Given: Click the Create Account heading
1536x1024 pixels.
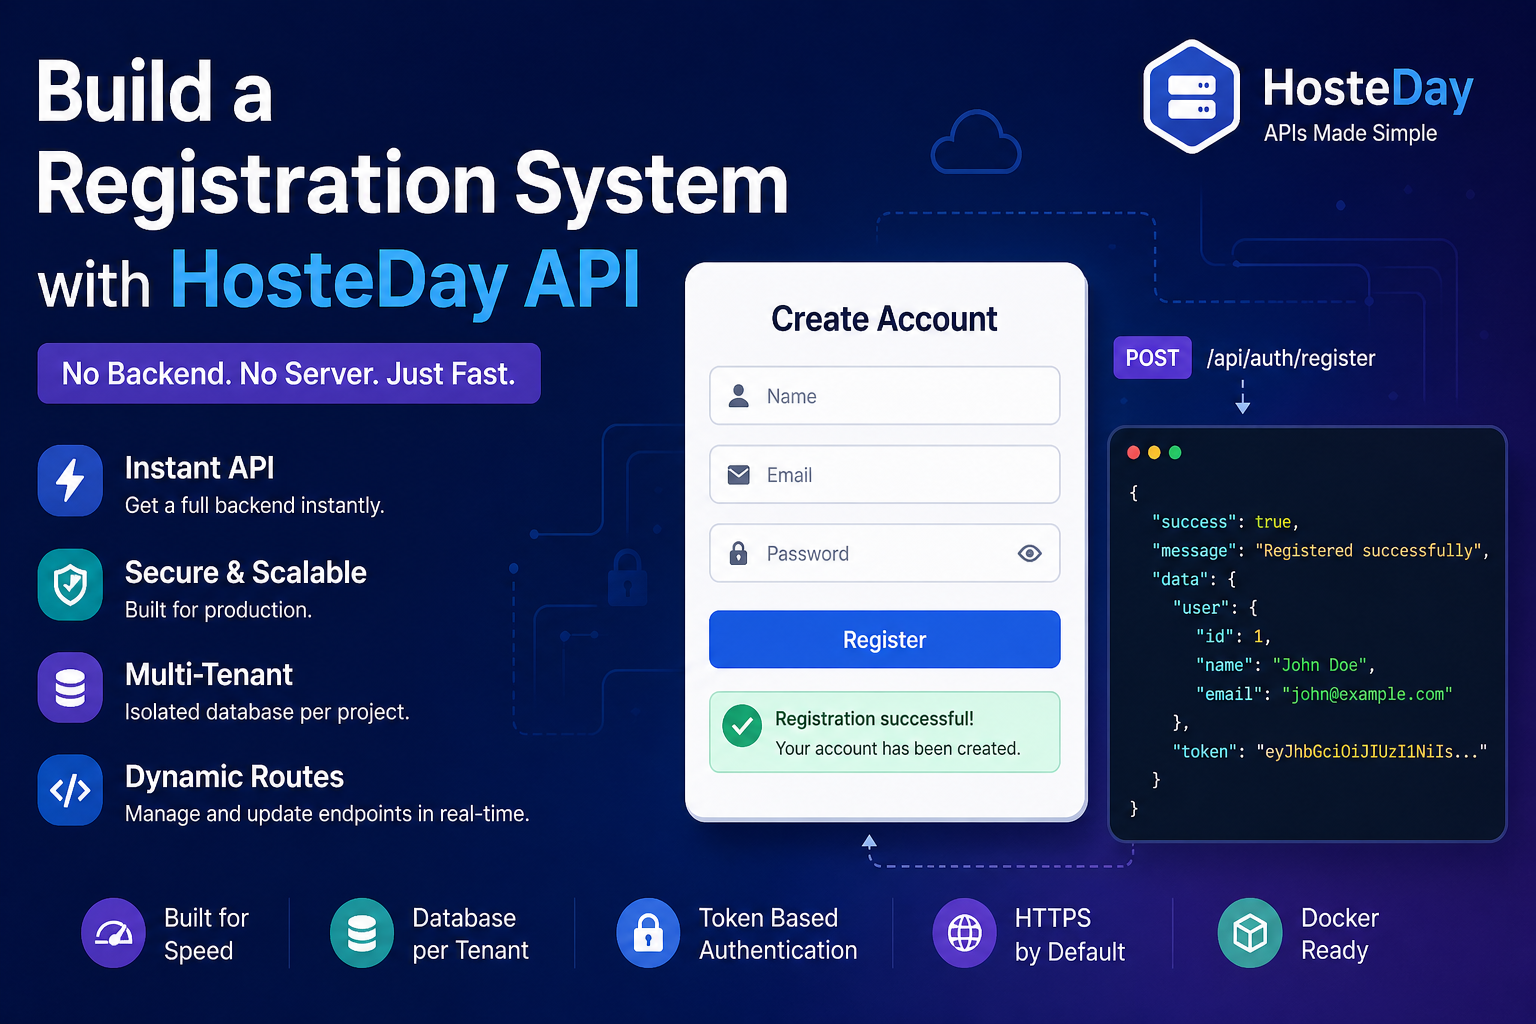Looking at the screenshot, I should tap(884, 319).
